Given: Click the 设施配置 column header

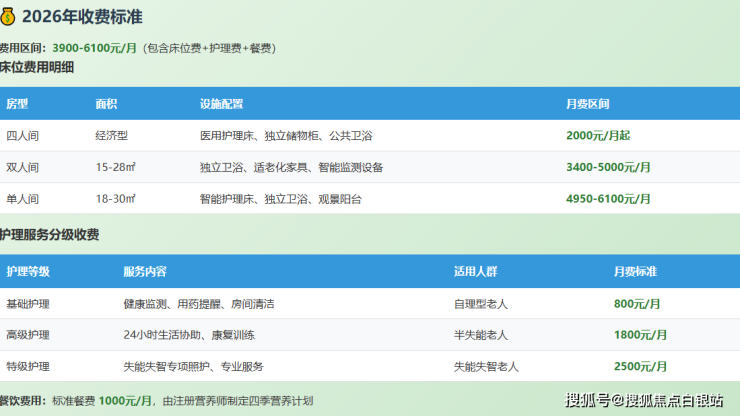Looking at the screenshot, I should click(x=221, y=104).
